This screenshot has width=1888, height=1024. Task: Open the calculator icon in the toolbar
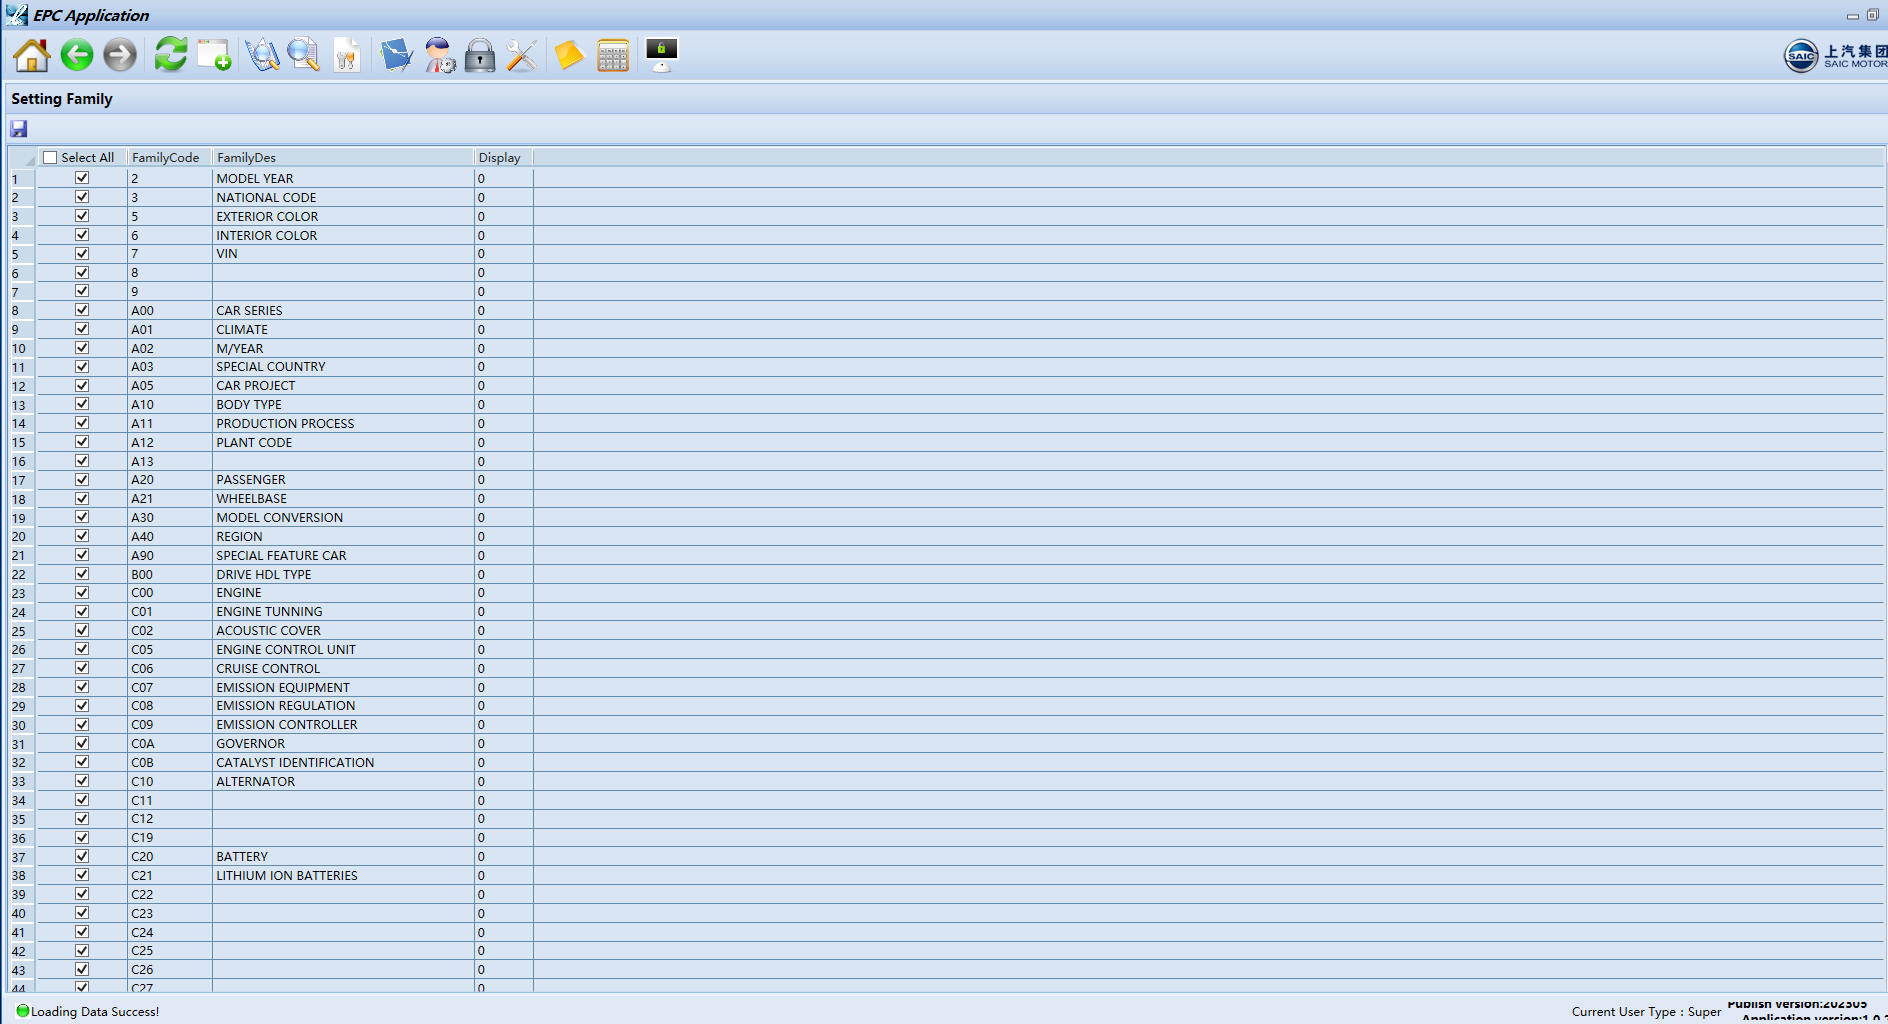(x=613, y=56)
